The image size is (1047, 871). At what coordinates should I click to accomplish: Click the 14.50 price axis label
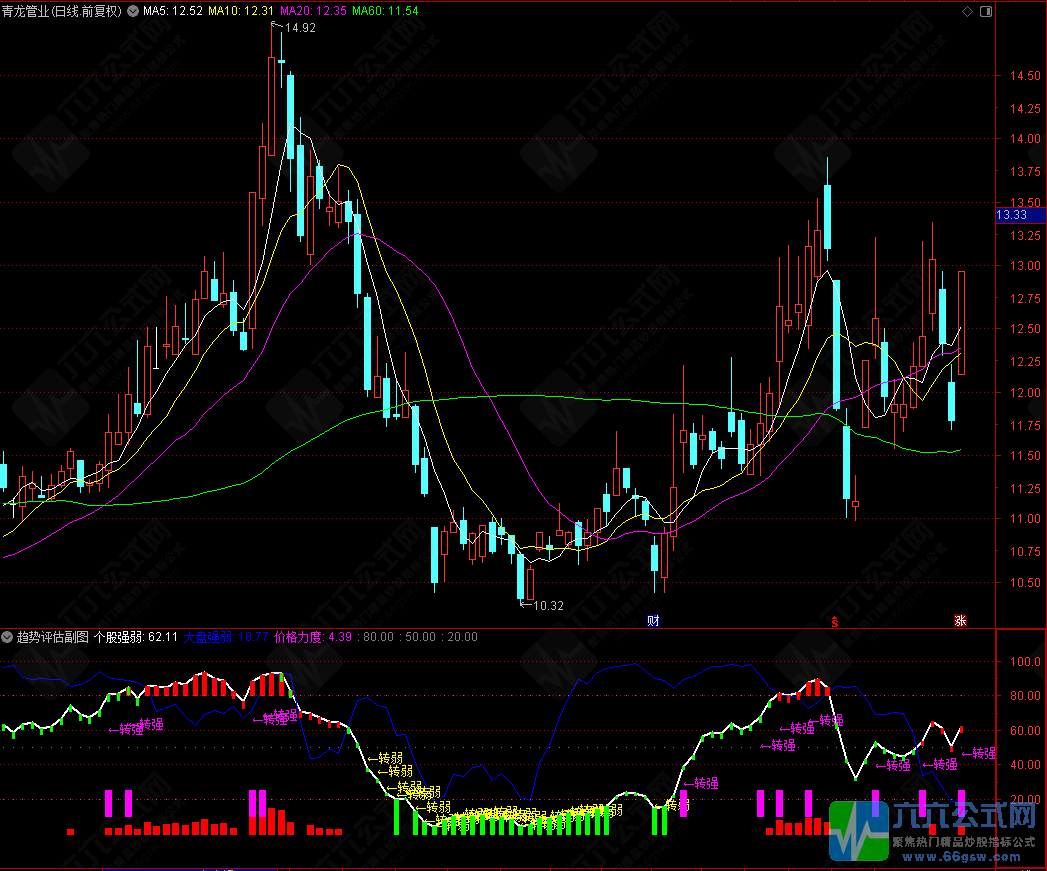click(x=1025, y=76)
